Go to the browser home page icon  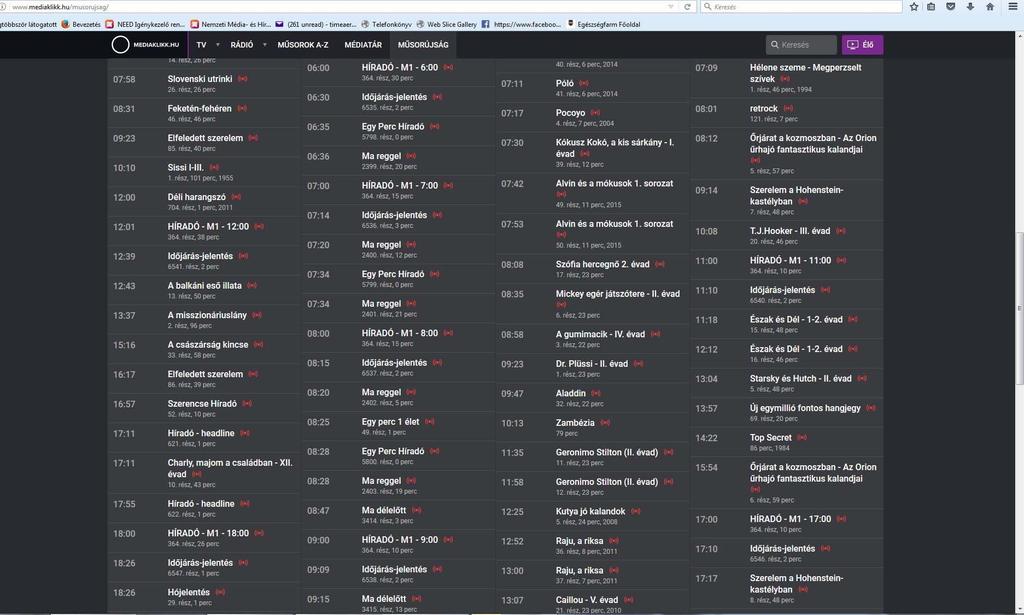coord(990,7)
